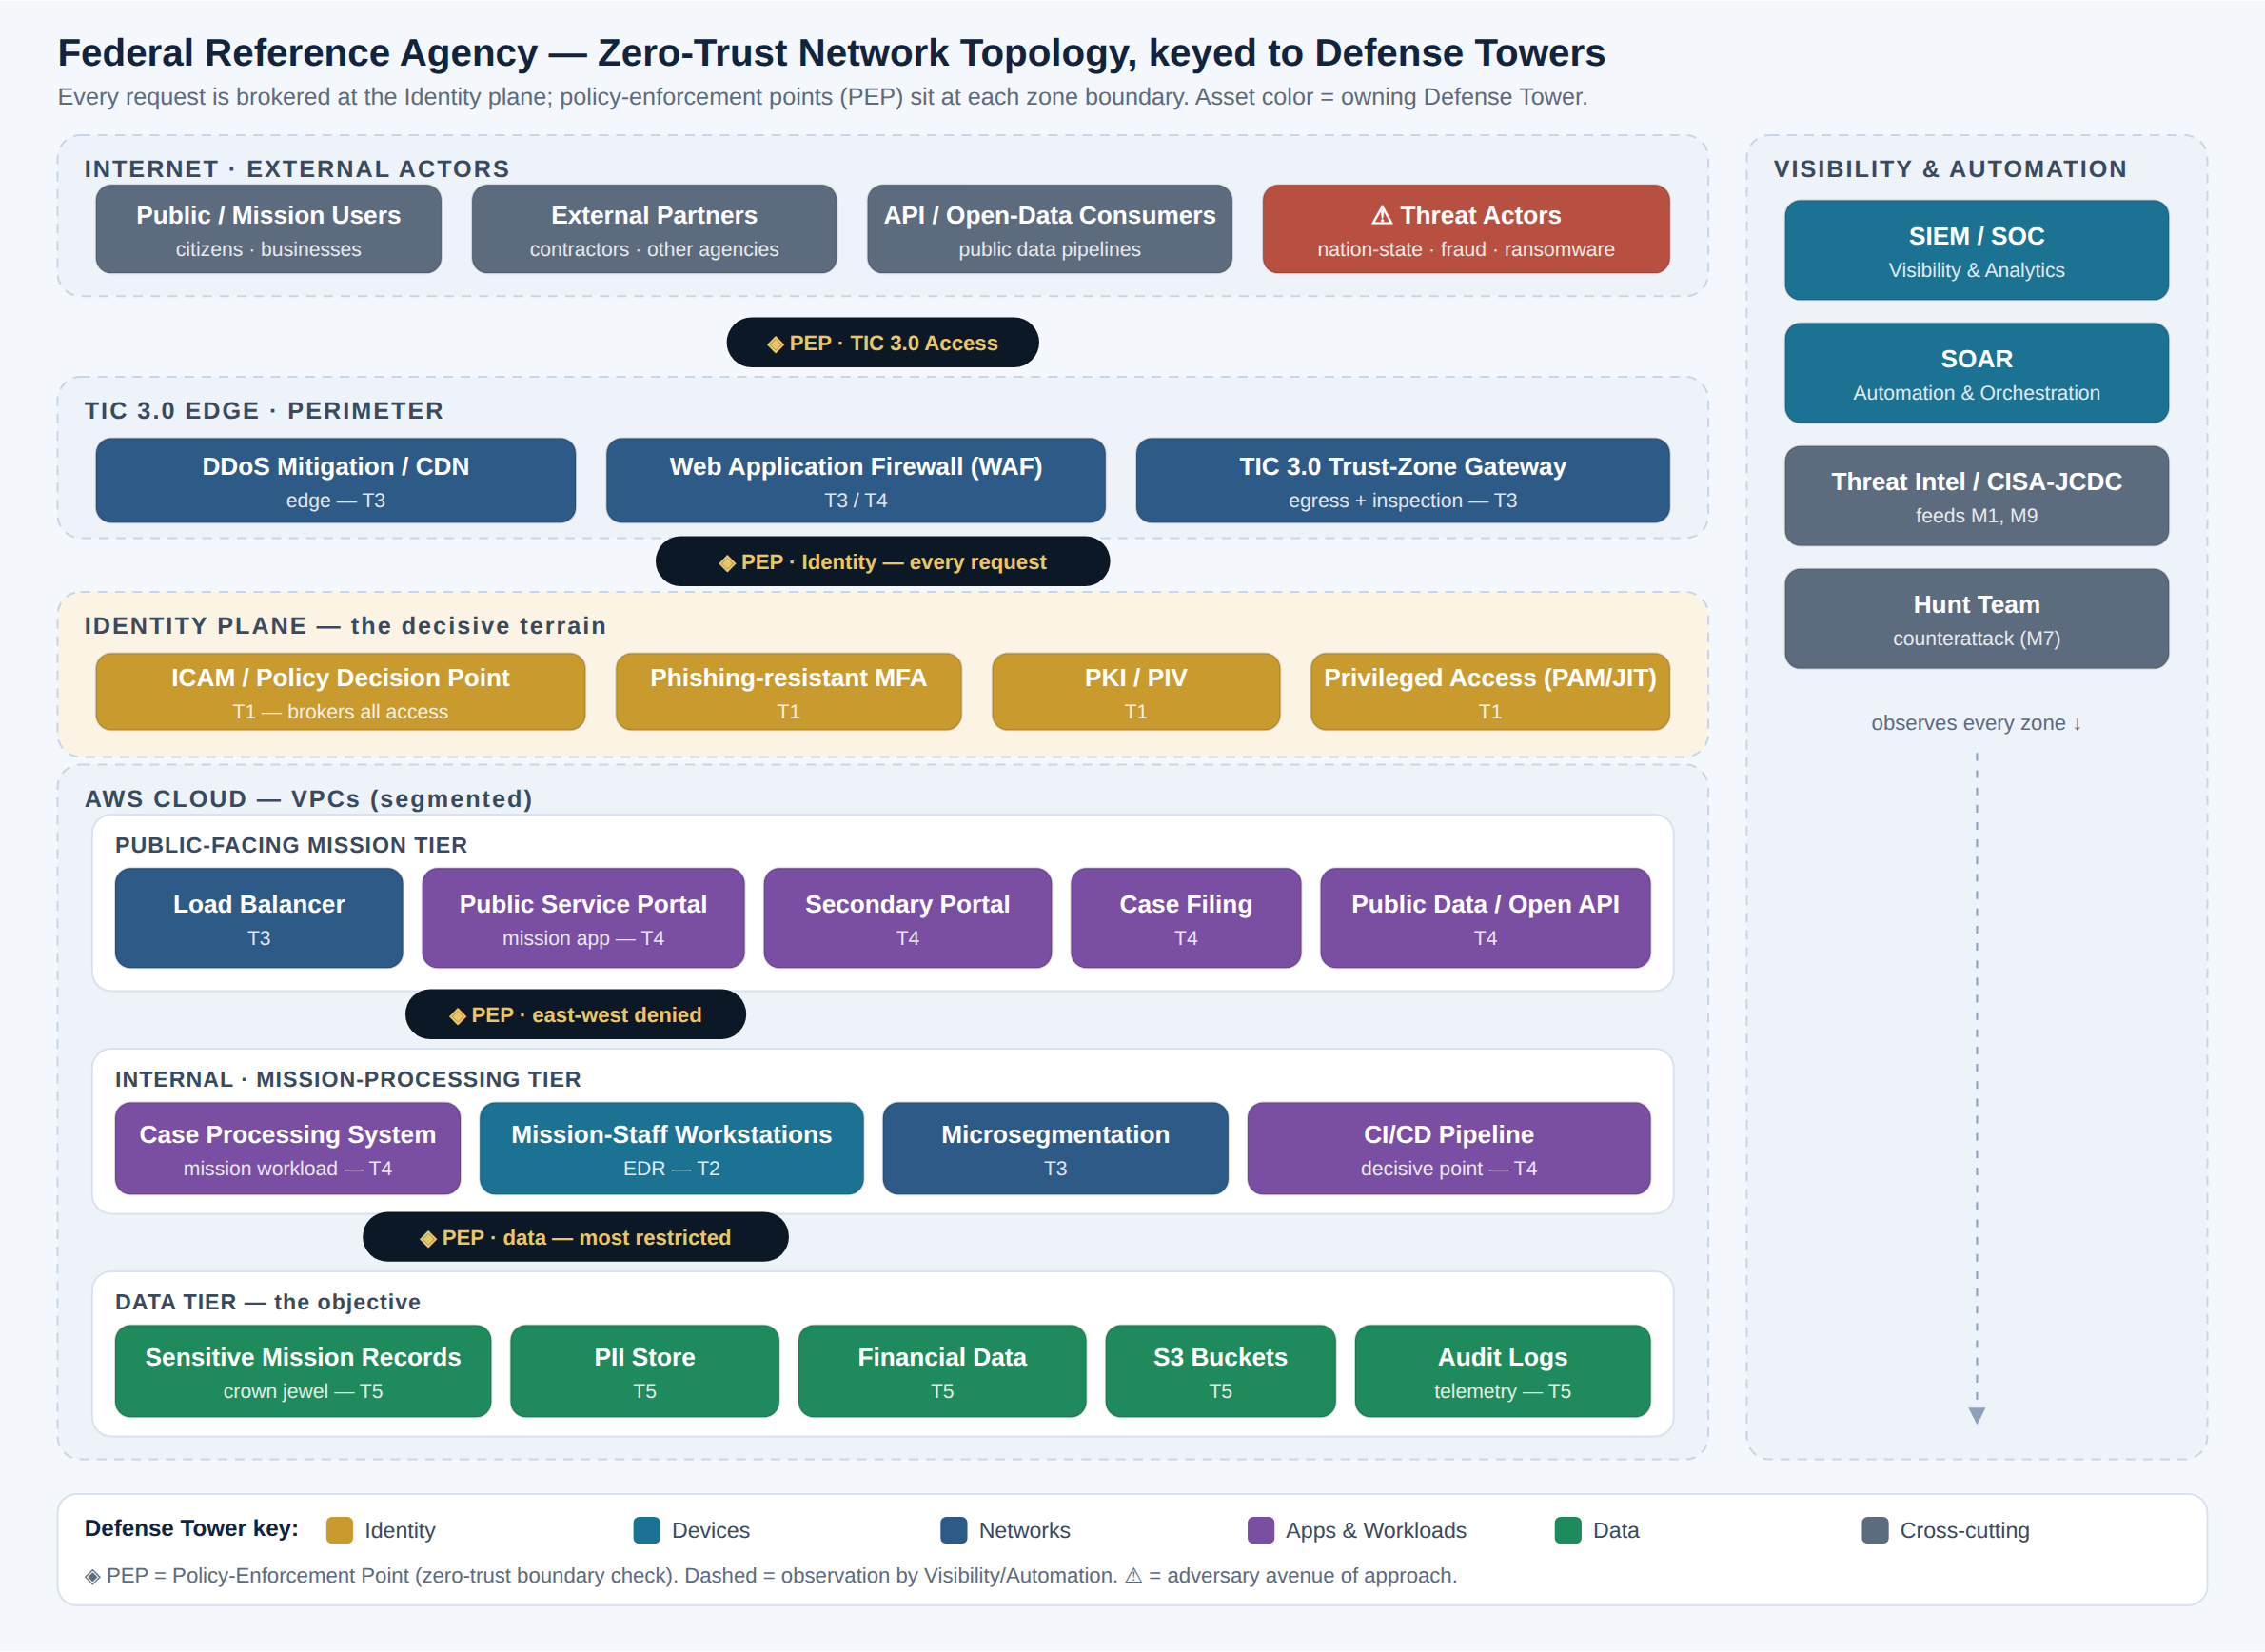Select the S3 Buckets node
This screenshot has height=1652, width=2265.
click(1220, 1371)
